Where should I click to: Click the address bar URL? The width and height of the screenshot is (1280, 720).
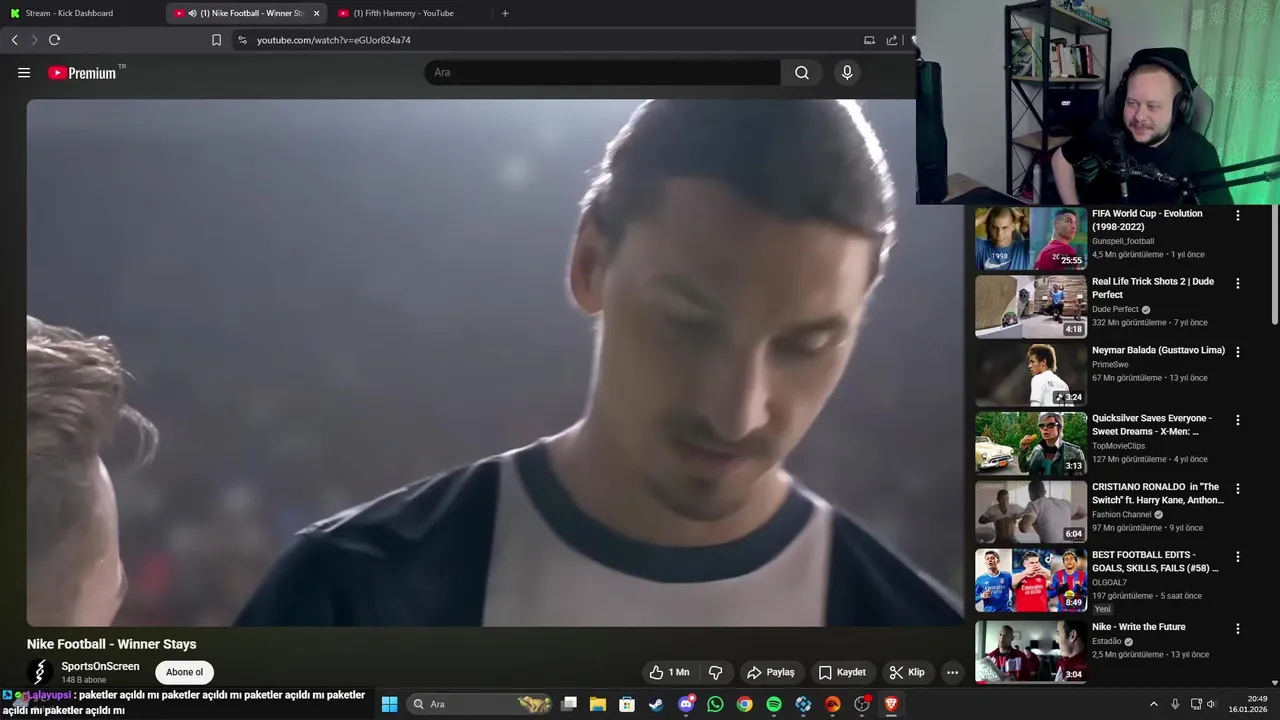pos(333,40)
